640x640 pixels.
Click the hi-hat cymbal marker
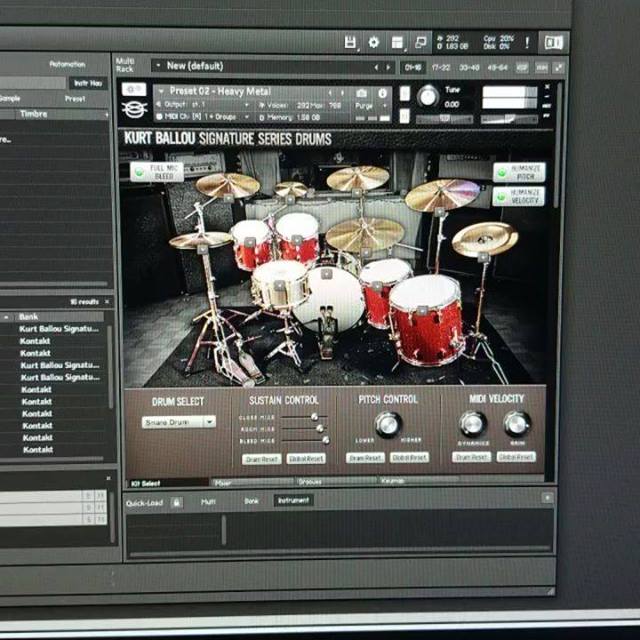202,249
